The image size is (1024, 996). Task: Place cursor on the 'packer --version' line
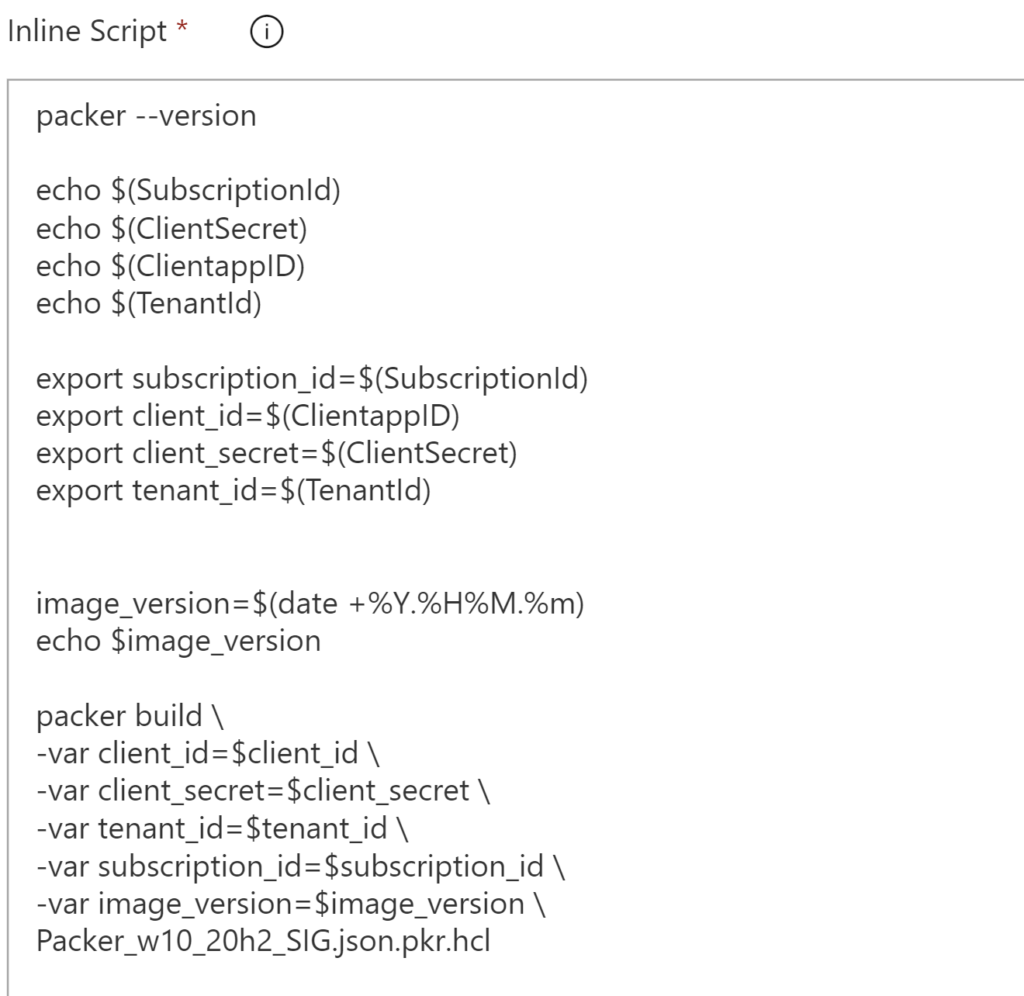146,116
